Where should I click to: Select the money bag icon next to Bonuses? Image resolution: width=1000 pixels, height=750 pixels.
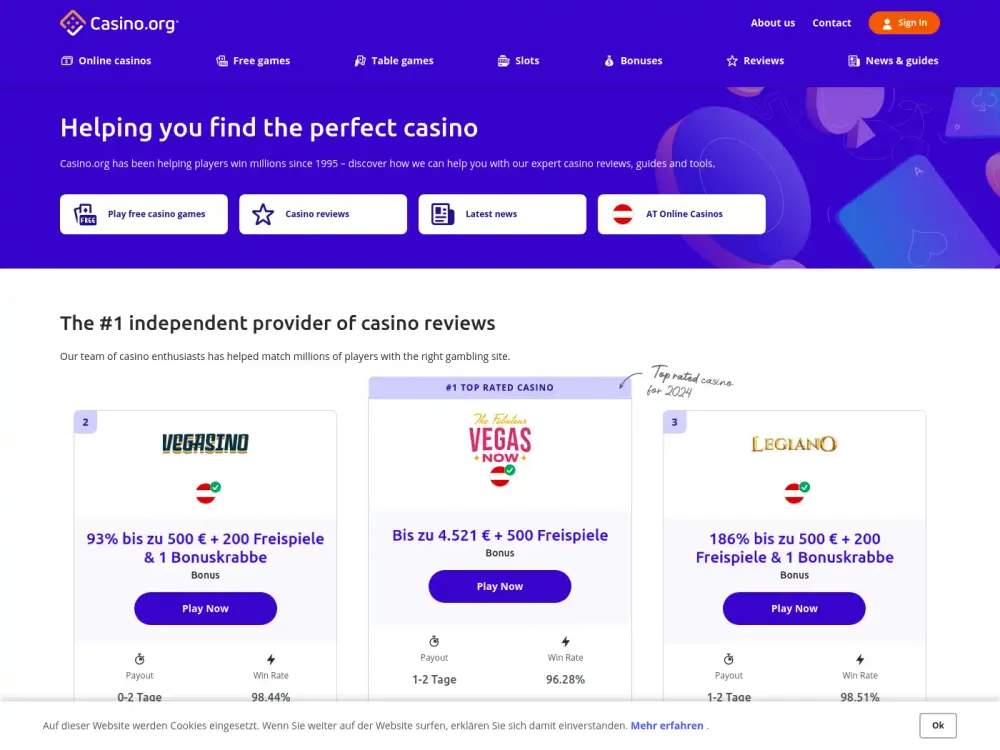click(x=607, y=60)
